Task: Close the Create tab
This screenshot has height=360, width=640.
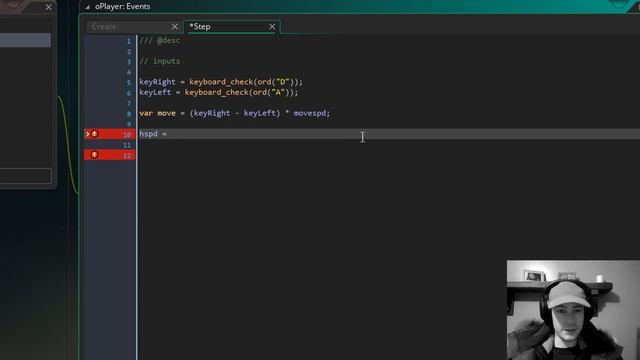Action: coord(175,27)
